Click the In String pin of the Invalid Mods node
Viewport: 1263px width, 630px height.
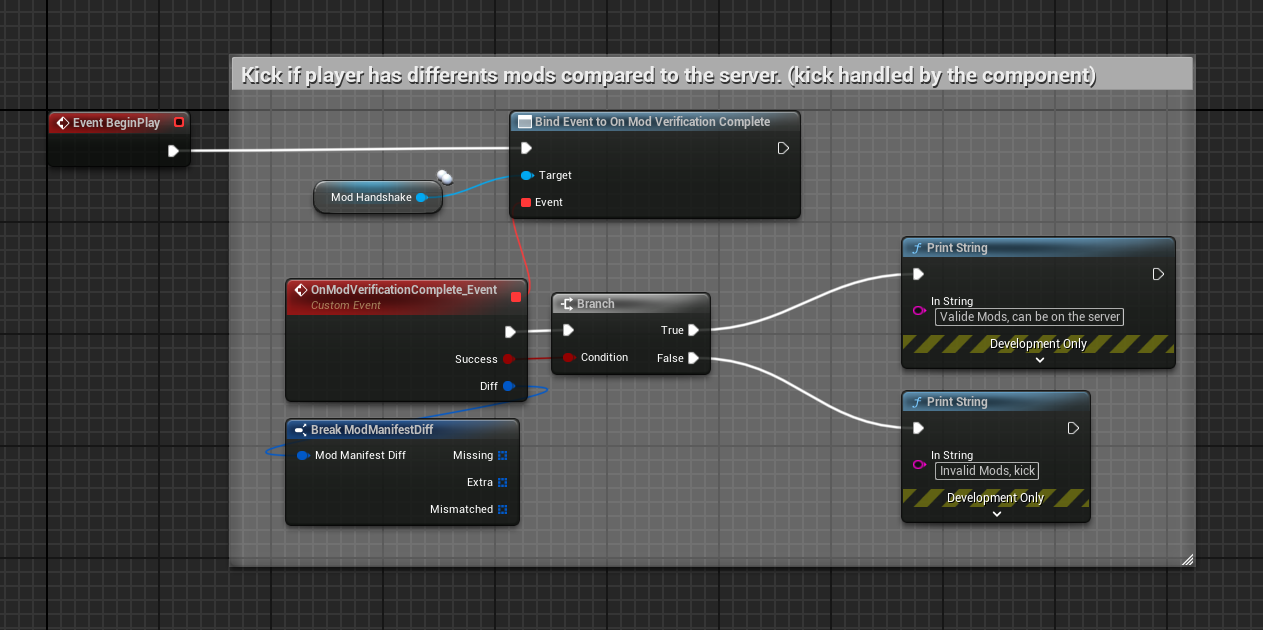(x=919, y=465)
